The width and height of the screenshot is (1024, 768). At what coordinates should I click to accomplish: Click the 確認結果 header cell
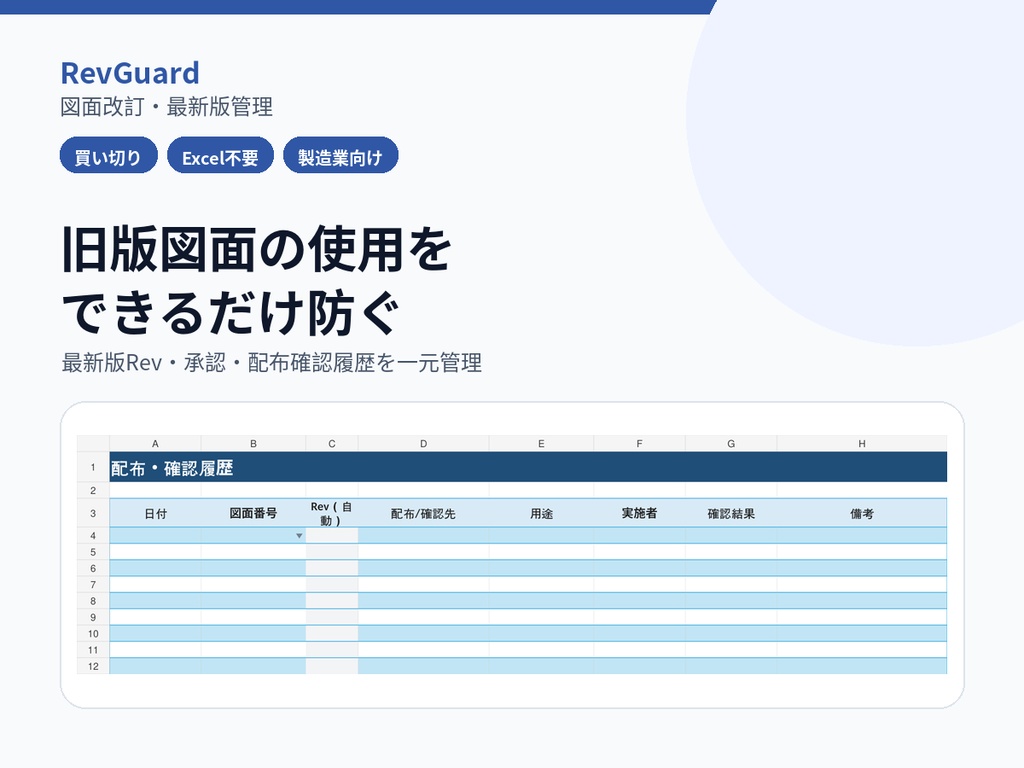pyautogui.click(x=731, y=513)
